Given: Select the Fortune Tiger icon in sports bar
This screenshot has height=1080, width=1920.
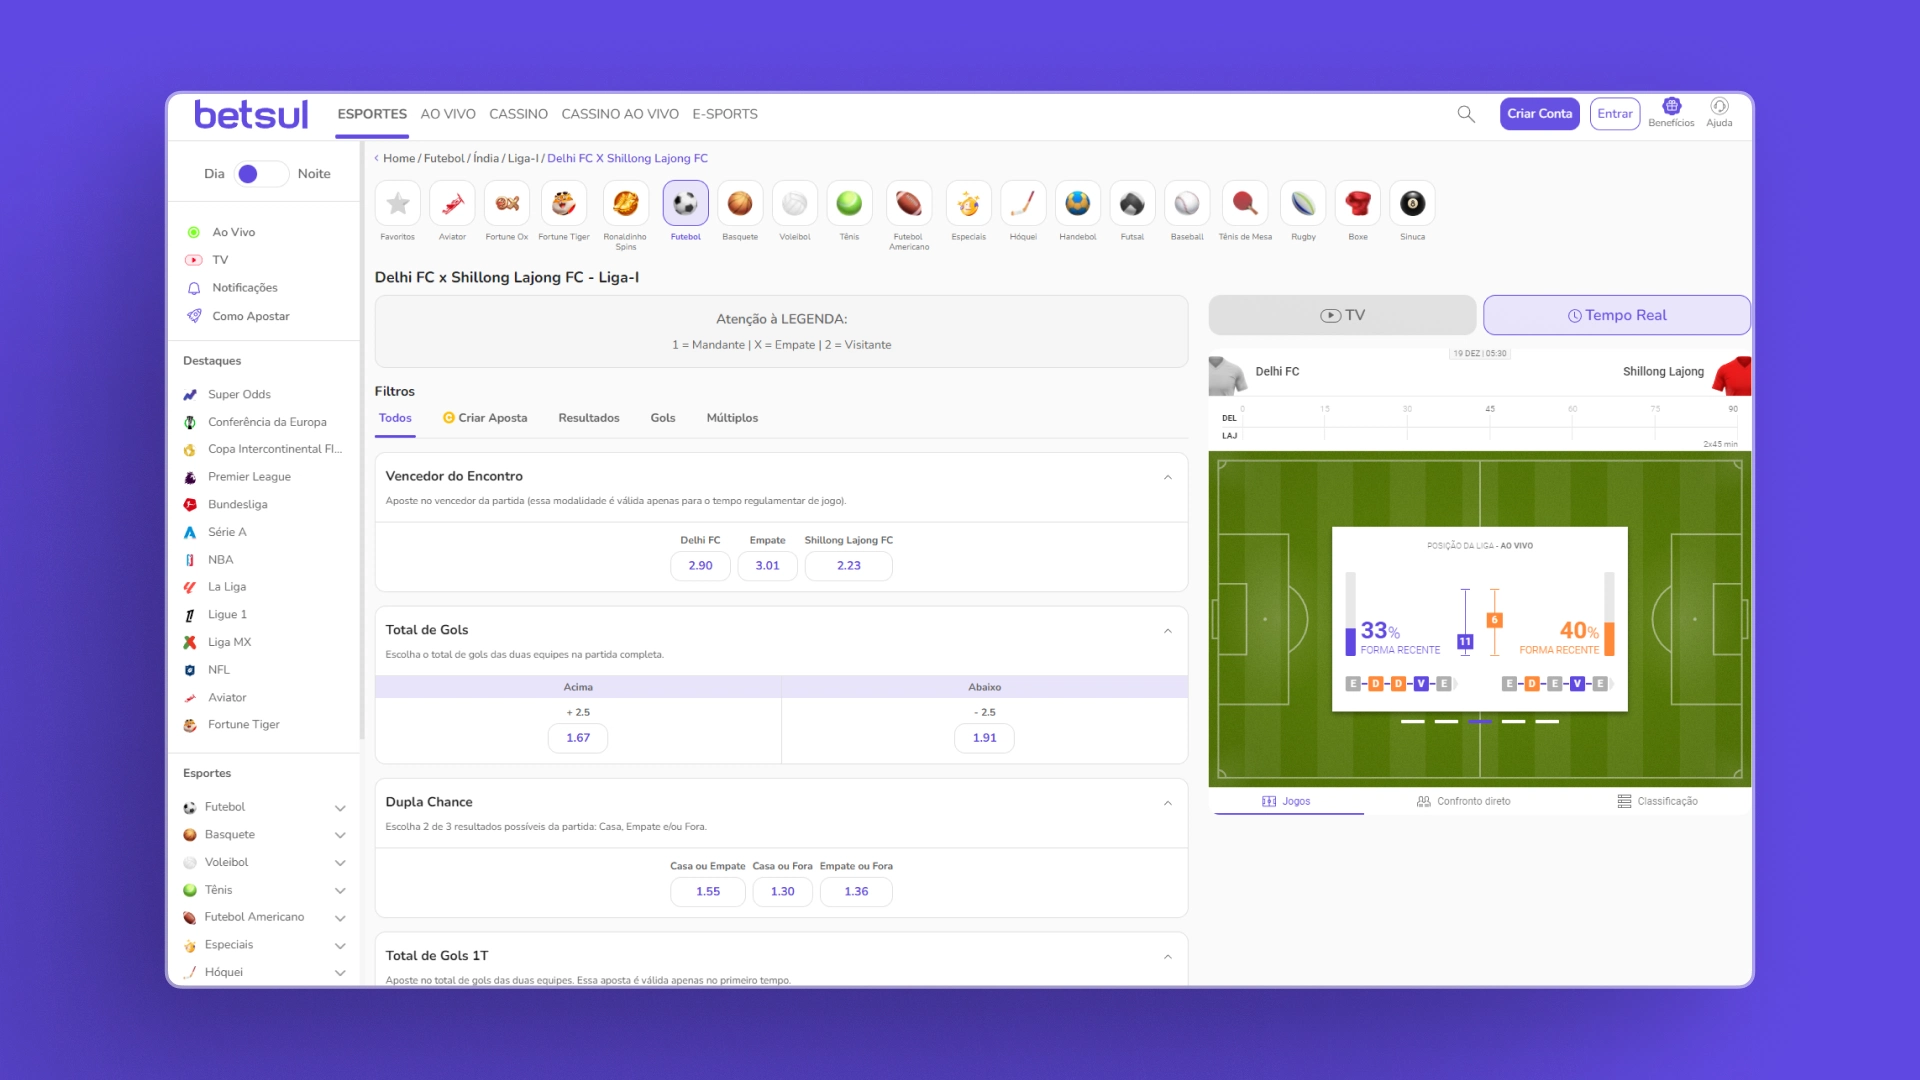Looking at the screenshot, I should (564, 204).
